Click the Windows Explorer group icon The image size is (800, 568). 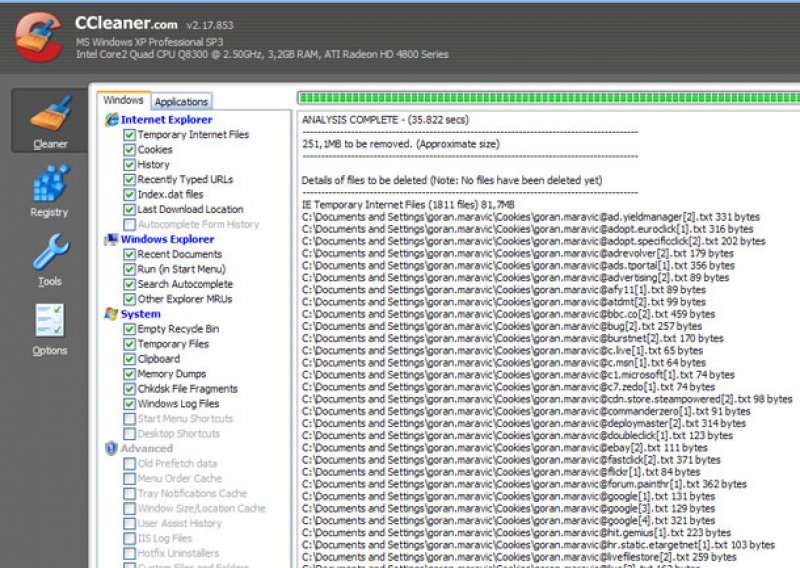point(111,239)
